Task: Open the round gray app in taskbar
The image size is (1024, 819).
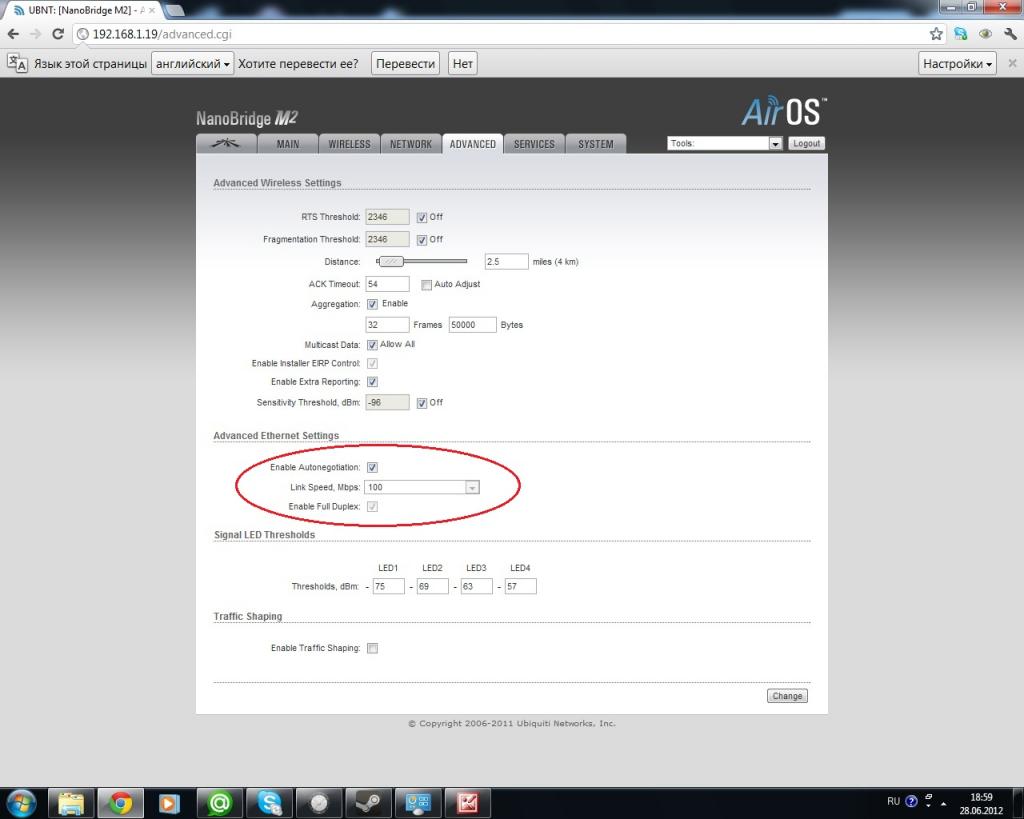Action: pyautogui.click(x=319, y=803)
